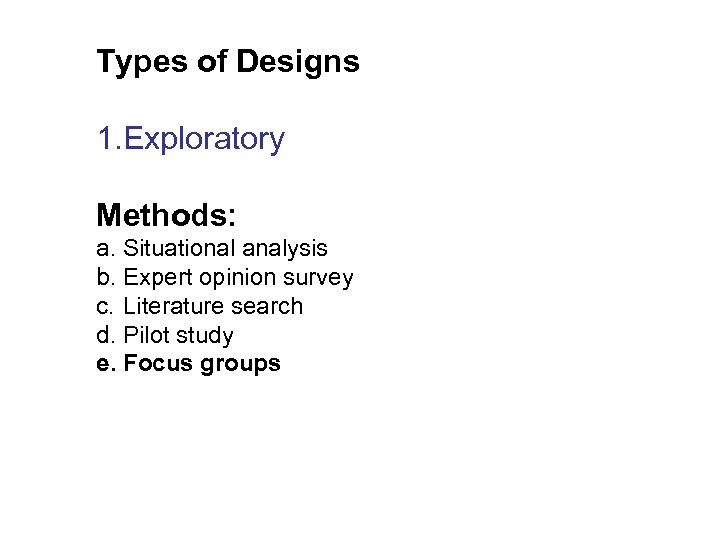
Task: Click the bold word 'Focus'
Action: pos(157,364)
